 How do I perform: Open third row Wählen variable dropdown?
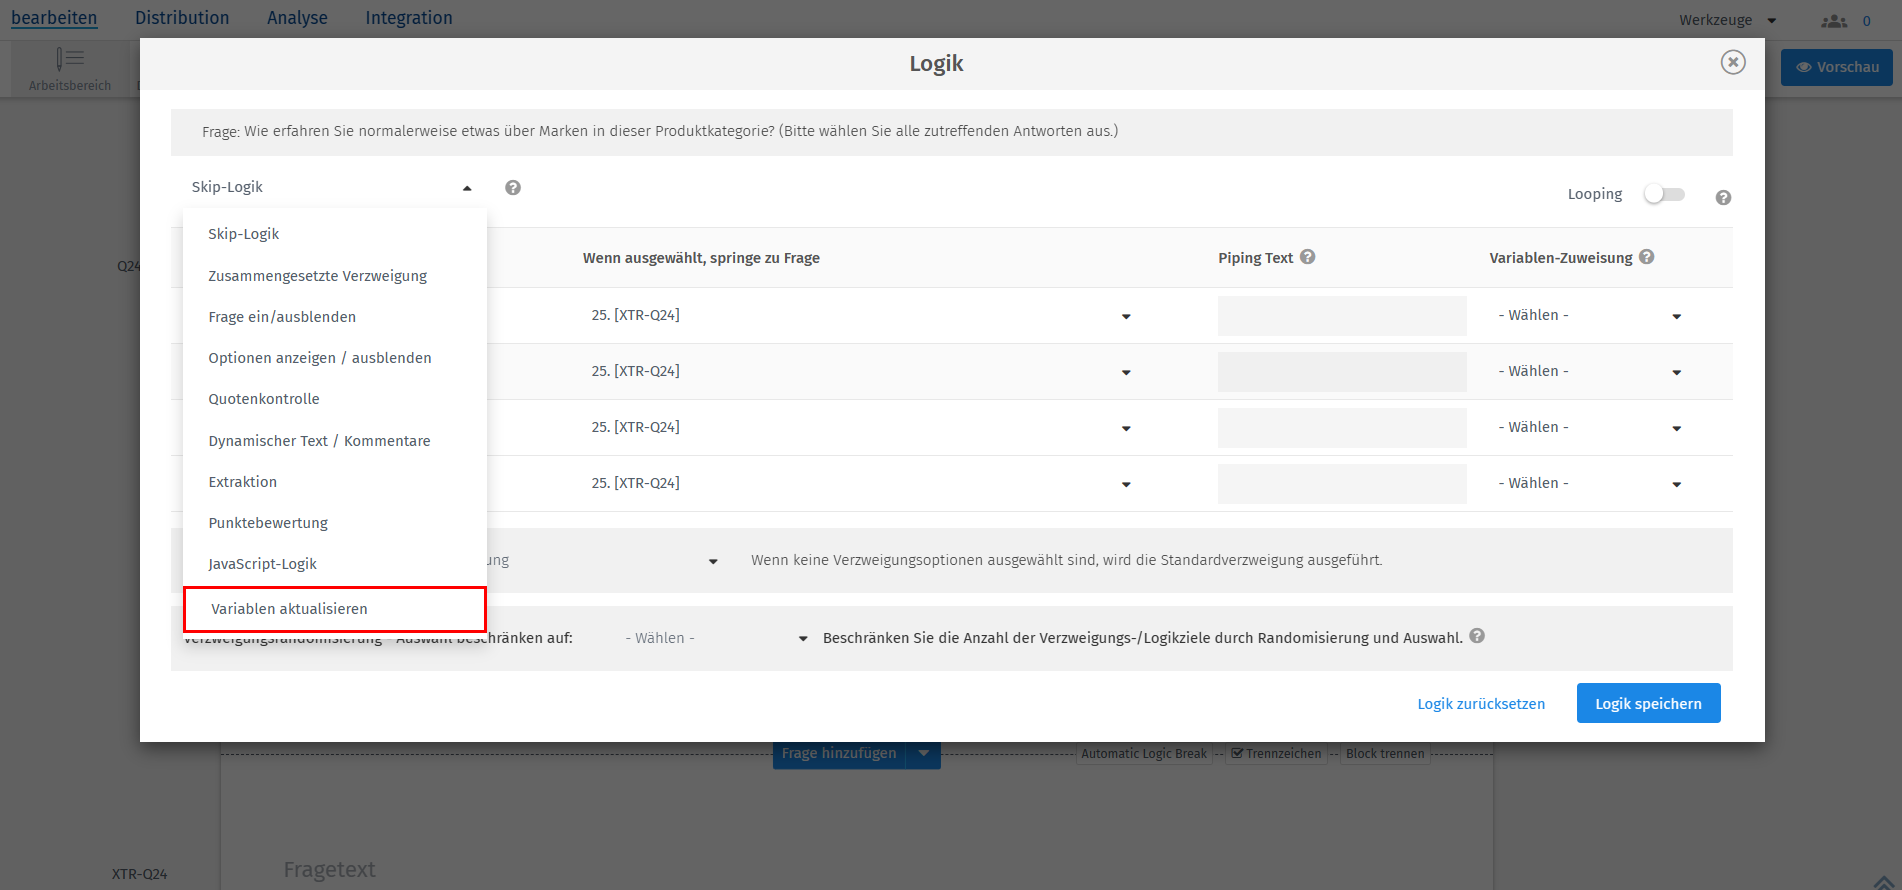1589,428
